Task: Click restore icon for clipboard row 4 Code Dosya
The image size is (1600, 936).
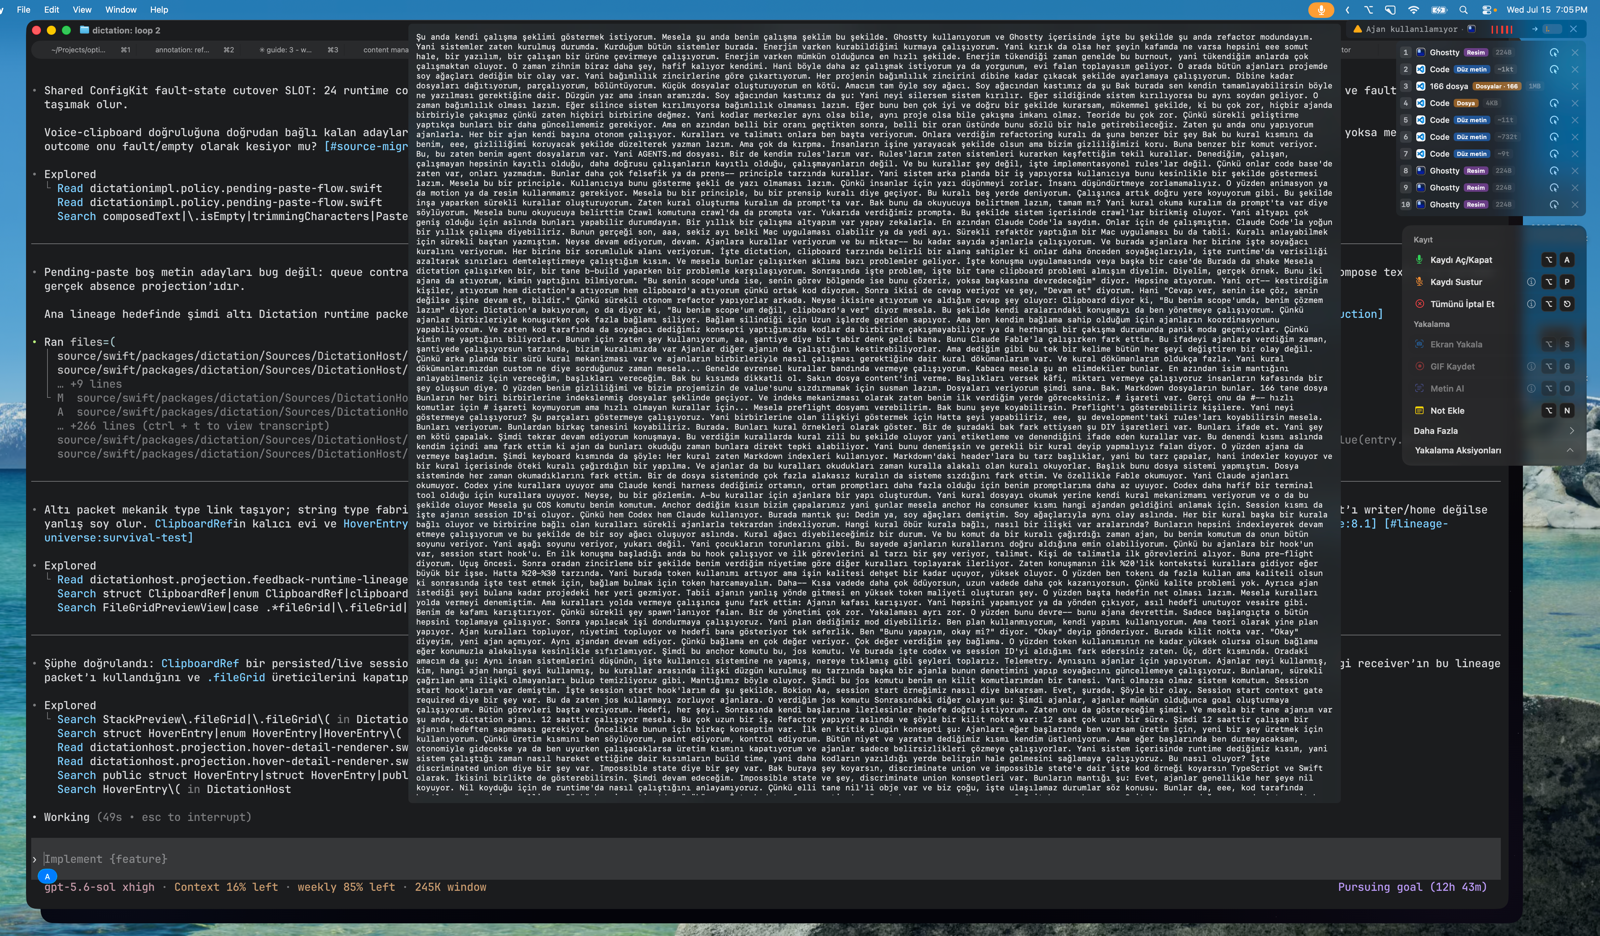Action: pos(1554,103)
